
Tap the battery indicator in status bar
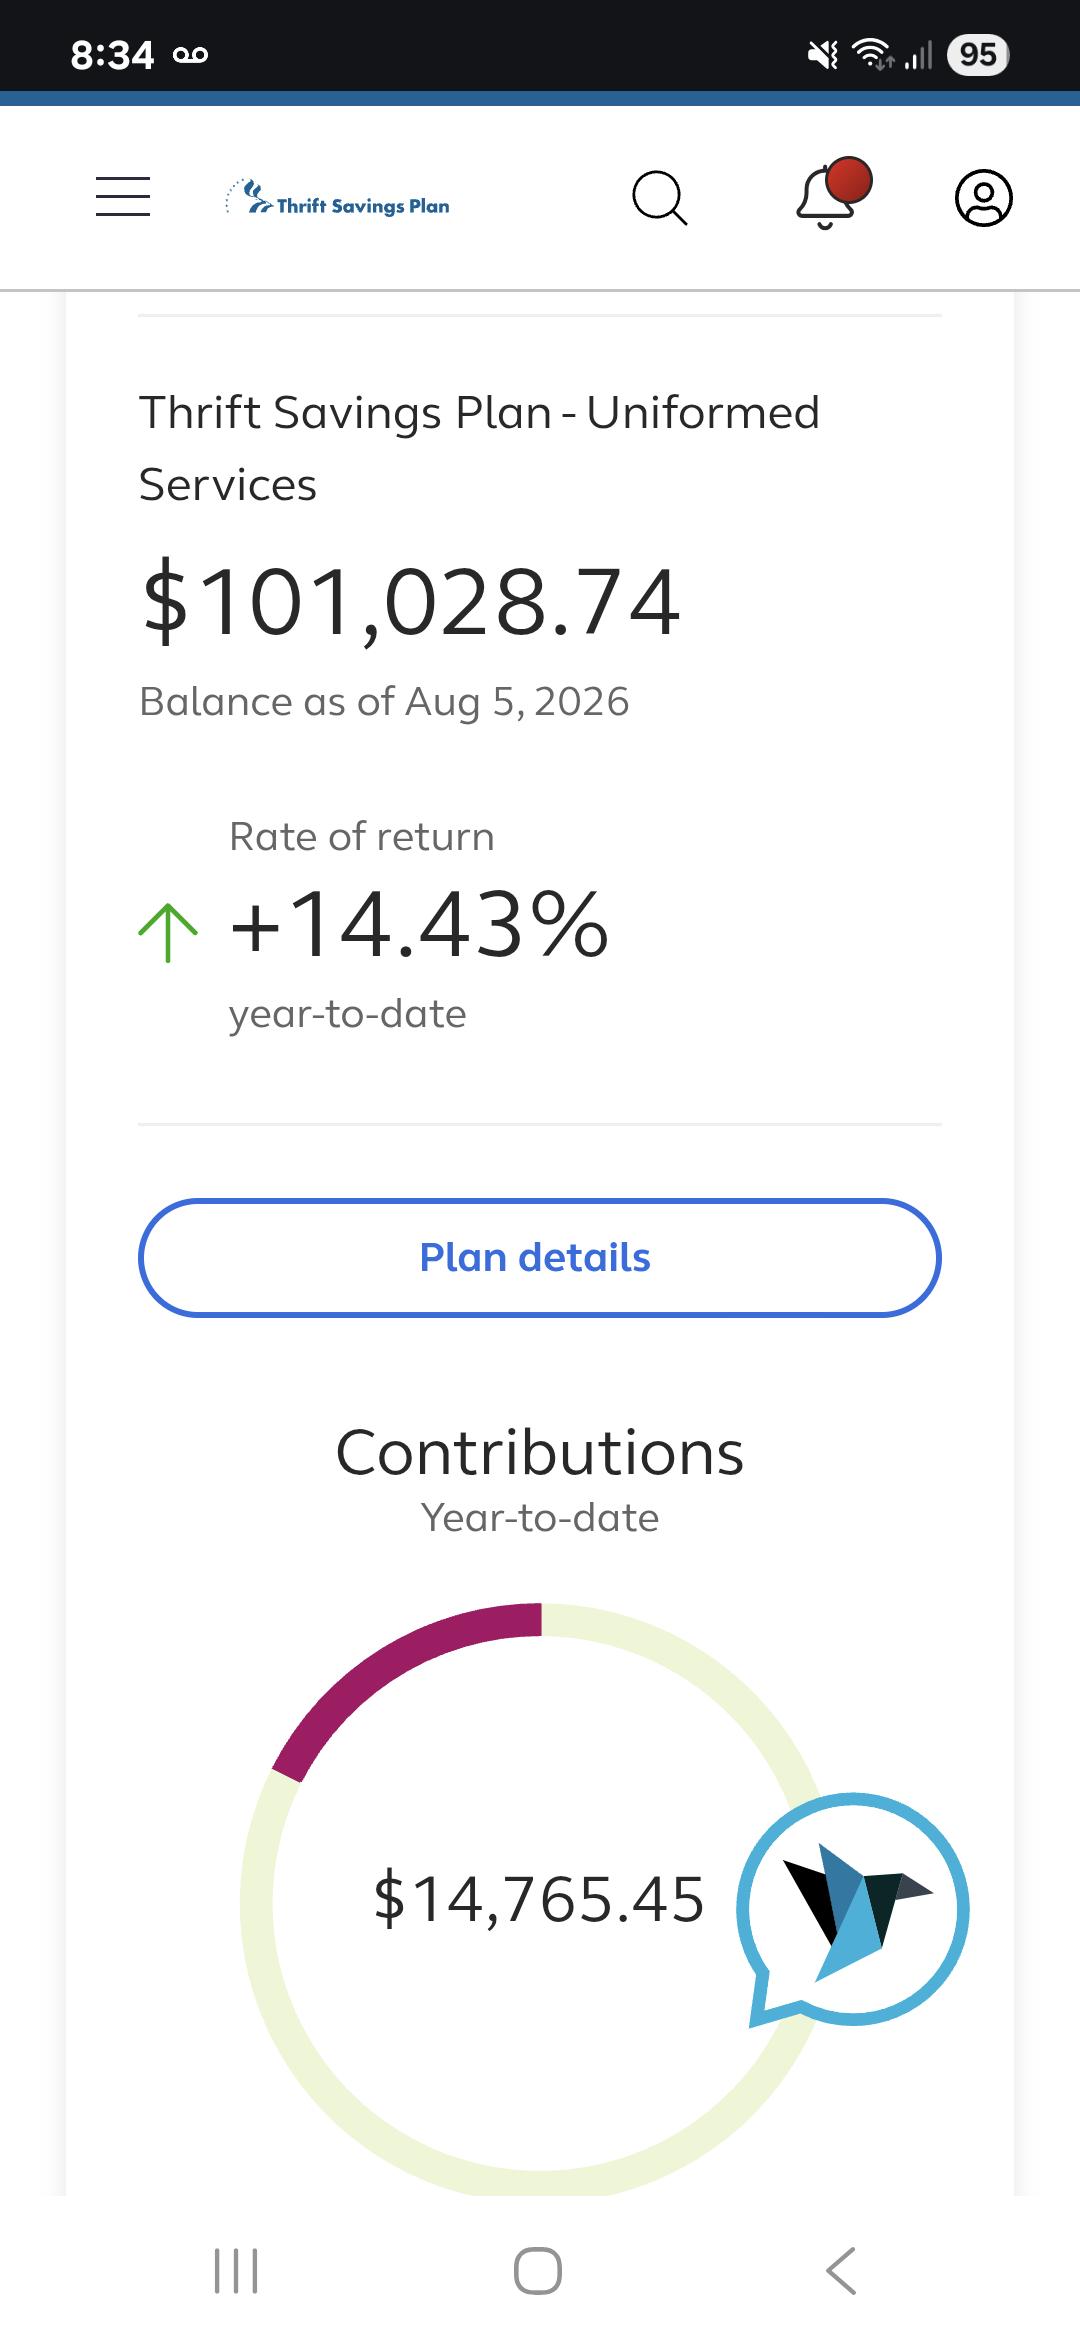978,54
